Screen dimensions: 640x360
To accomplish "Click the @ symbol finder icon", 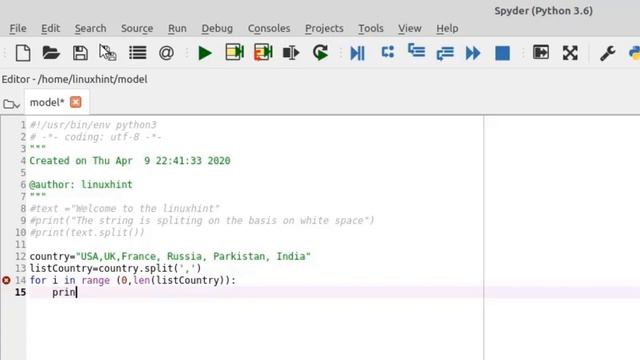I will (166, 53).
